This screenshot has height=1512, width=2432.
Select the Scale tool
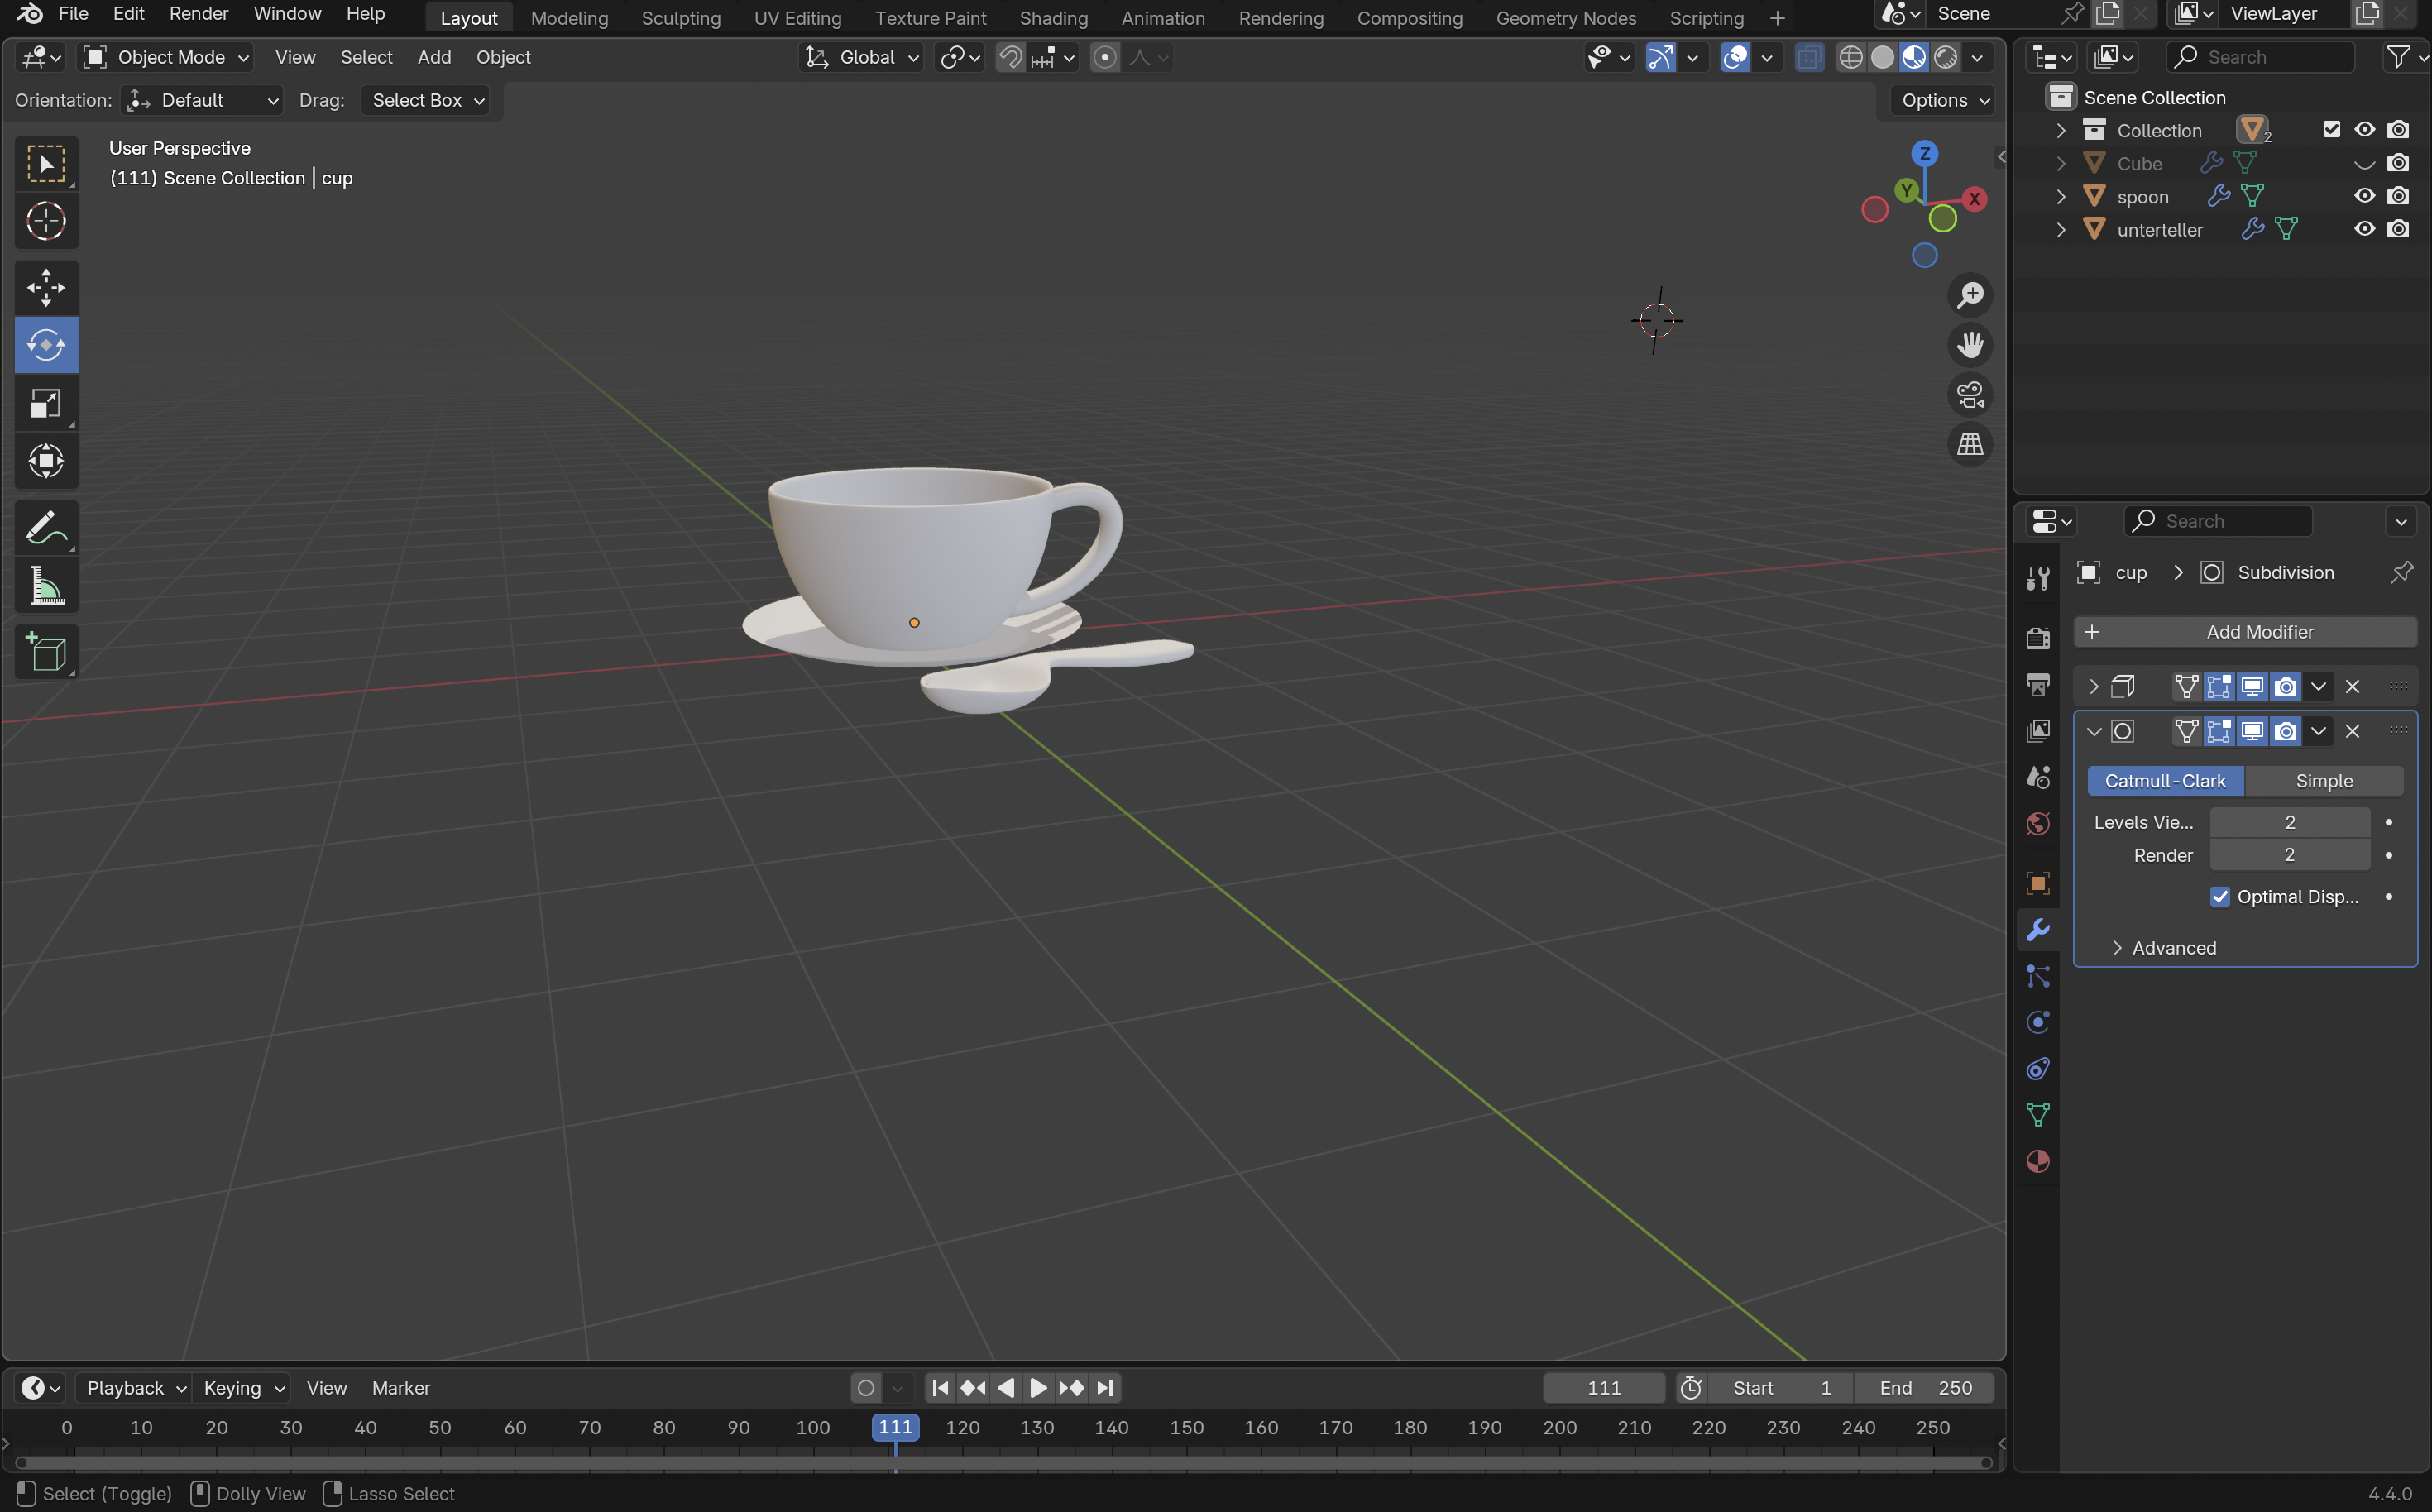[46, 403]
